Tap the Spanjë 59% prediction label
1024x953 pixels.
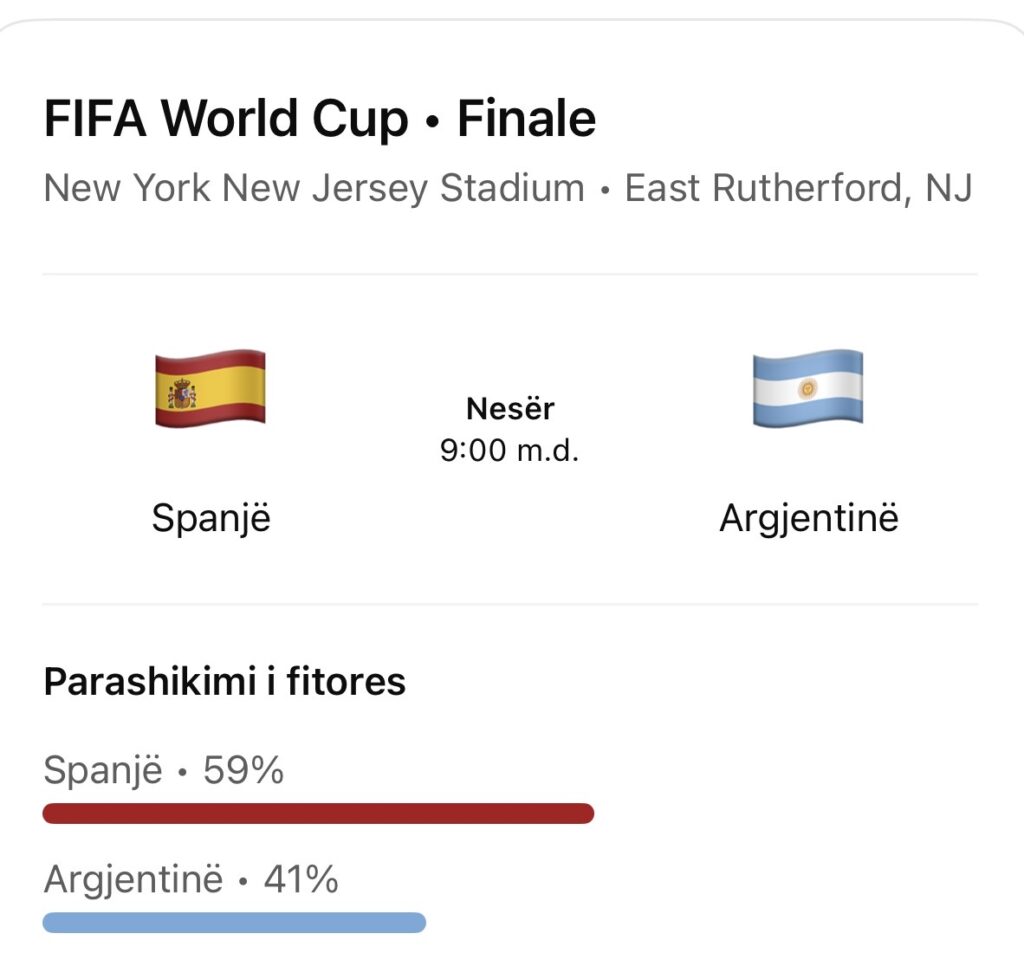coord(163,771)
